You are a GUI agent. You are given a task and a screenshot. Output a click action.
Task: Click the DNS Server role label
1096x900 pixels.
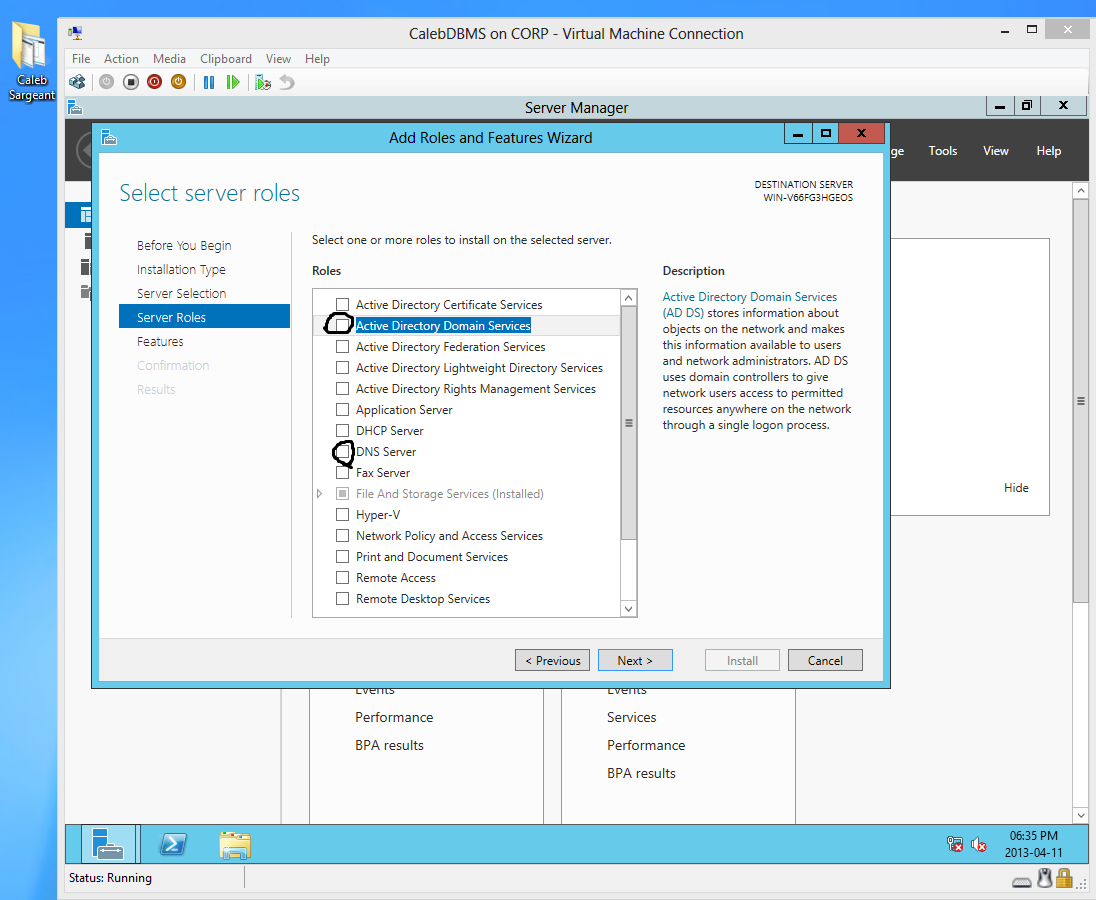click(386, 452)
